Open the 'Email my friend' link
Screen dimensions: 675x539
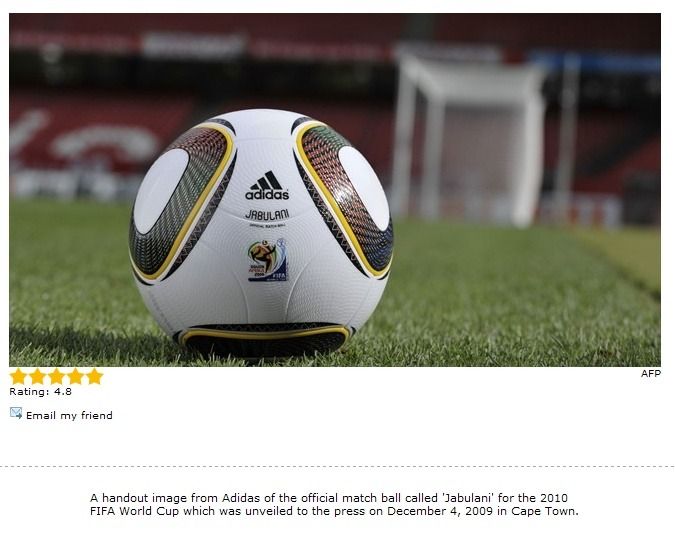pyautogui.click(x=69, y=415)
